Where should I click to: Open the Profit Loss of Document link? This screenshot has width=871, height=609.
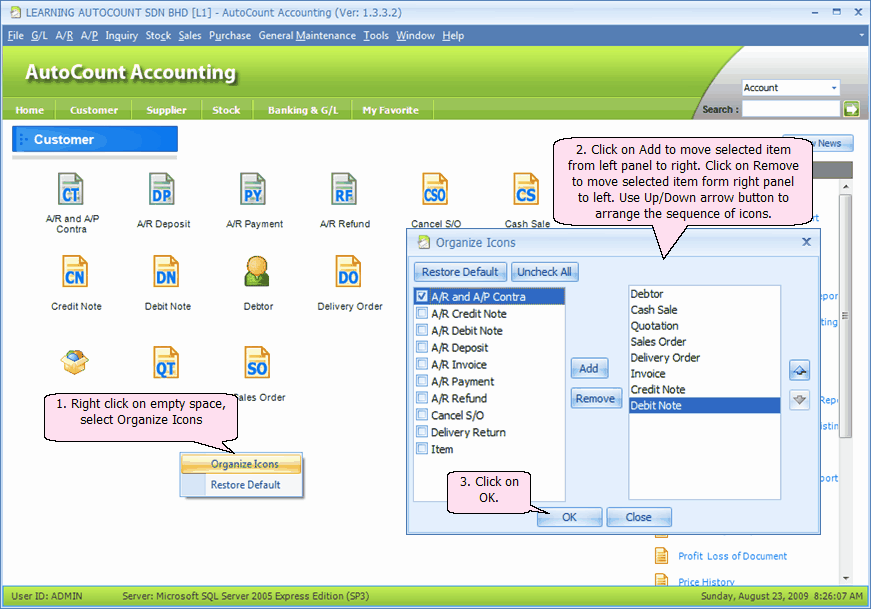(732, 556)
